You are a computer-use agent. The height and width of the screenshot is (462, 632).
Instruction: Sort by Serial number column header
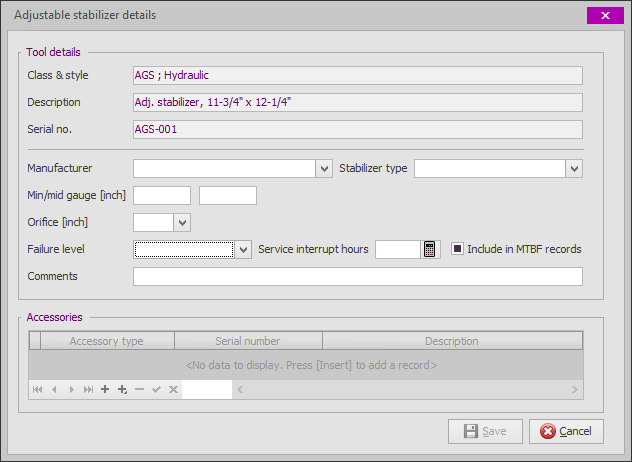click(247, 341)
